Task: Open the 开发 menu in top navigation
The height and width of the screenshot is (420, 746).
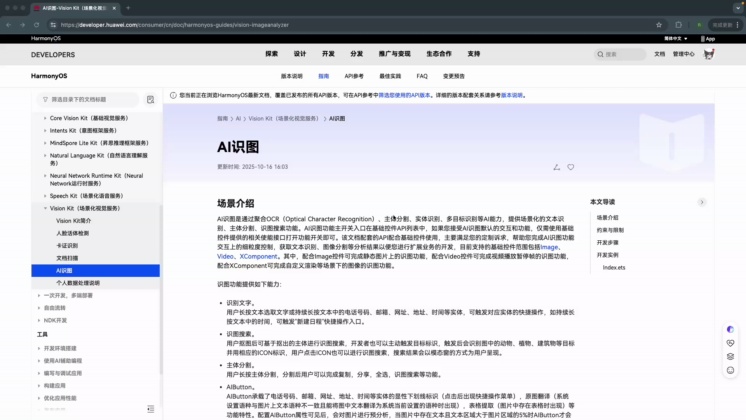Action: tap(328, 54)
